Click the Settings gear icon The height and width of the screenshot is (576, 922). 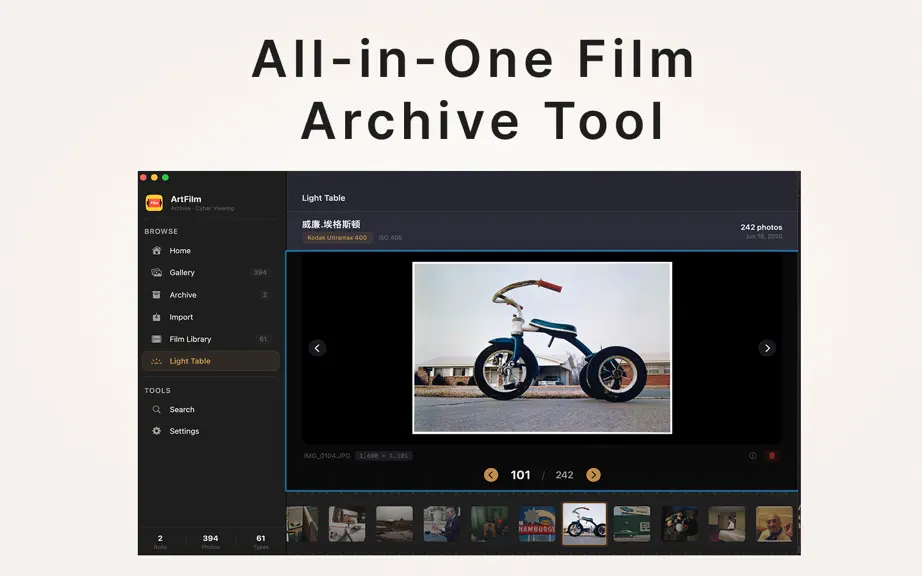click(156, 431)
